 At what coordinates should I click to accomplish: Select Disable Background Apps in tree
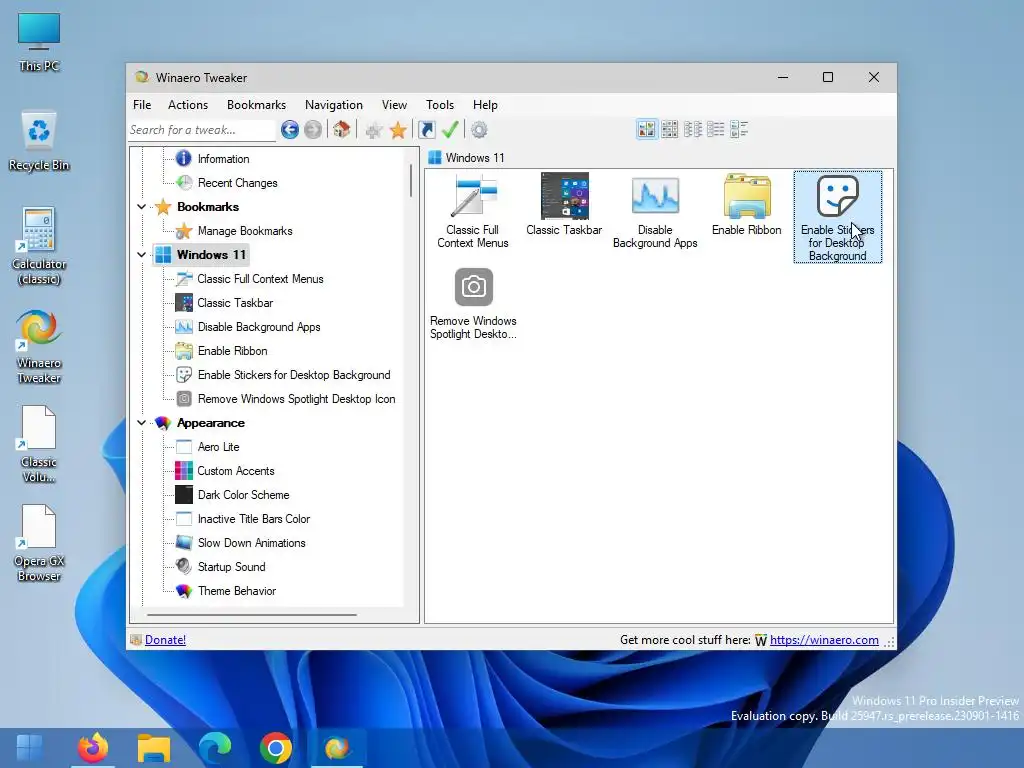tap(259, 327)
